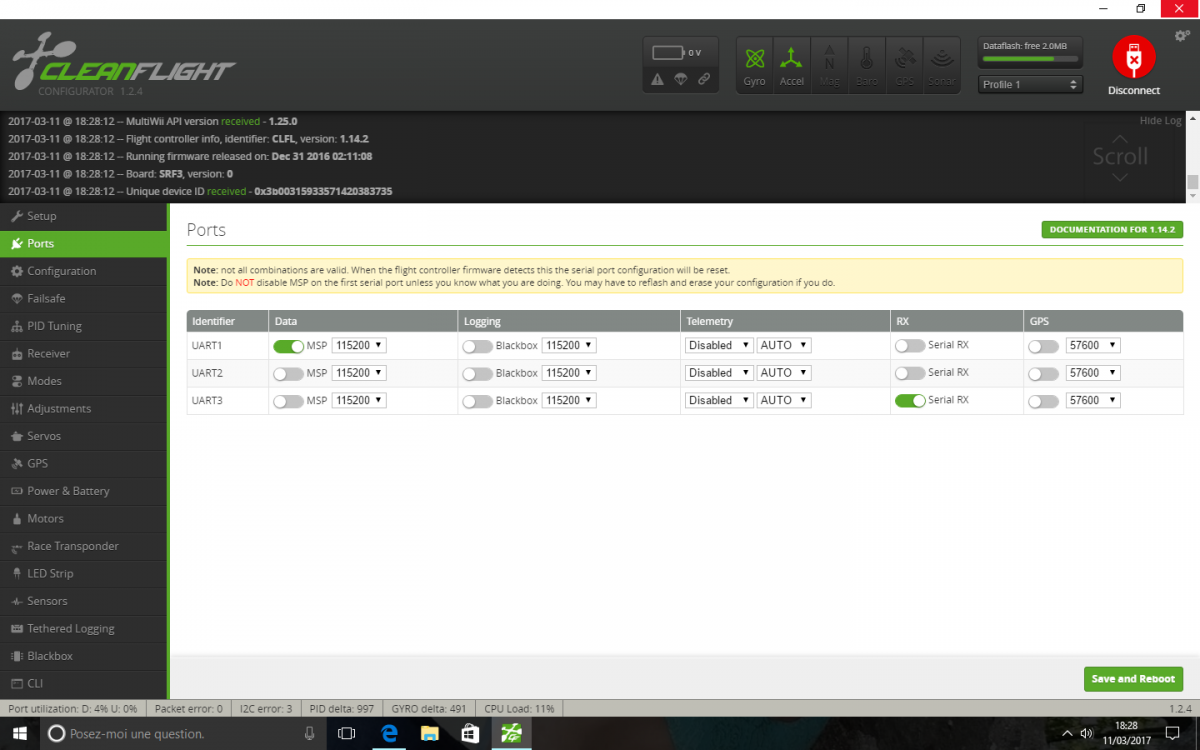Enable Blackbox logging on UART2

tap(477, 374)
